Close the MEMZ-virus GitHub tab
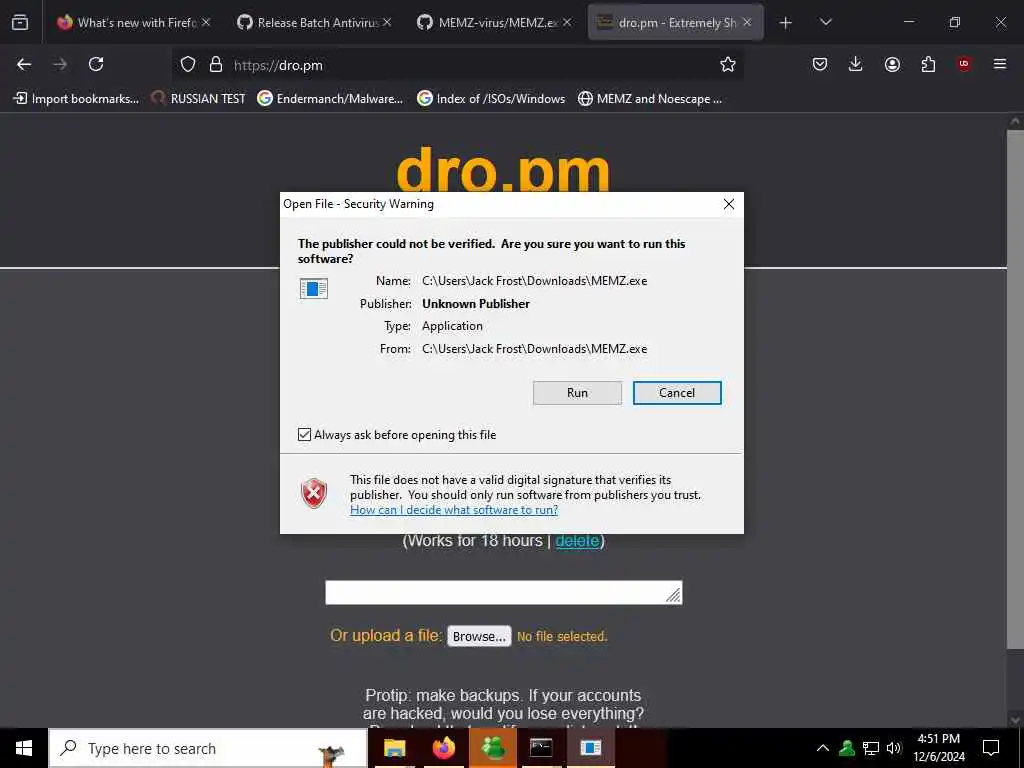The height and width of the screenshot is (768, 1024). 567,22
